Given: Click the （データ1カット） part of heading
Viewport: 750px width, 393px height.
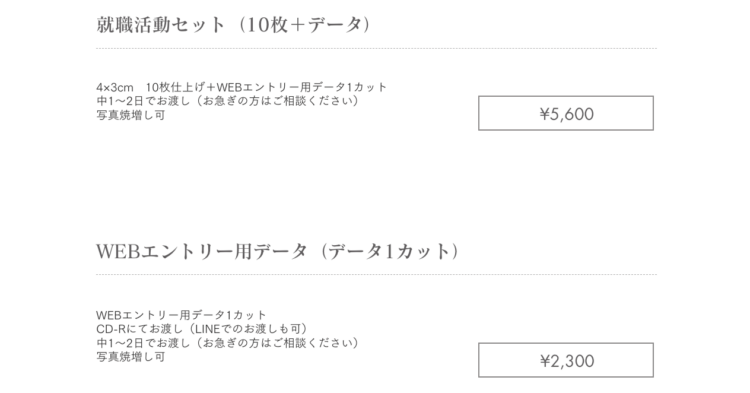Looking at the screenshot, I should pyautogui.click(x=389, y=251).
